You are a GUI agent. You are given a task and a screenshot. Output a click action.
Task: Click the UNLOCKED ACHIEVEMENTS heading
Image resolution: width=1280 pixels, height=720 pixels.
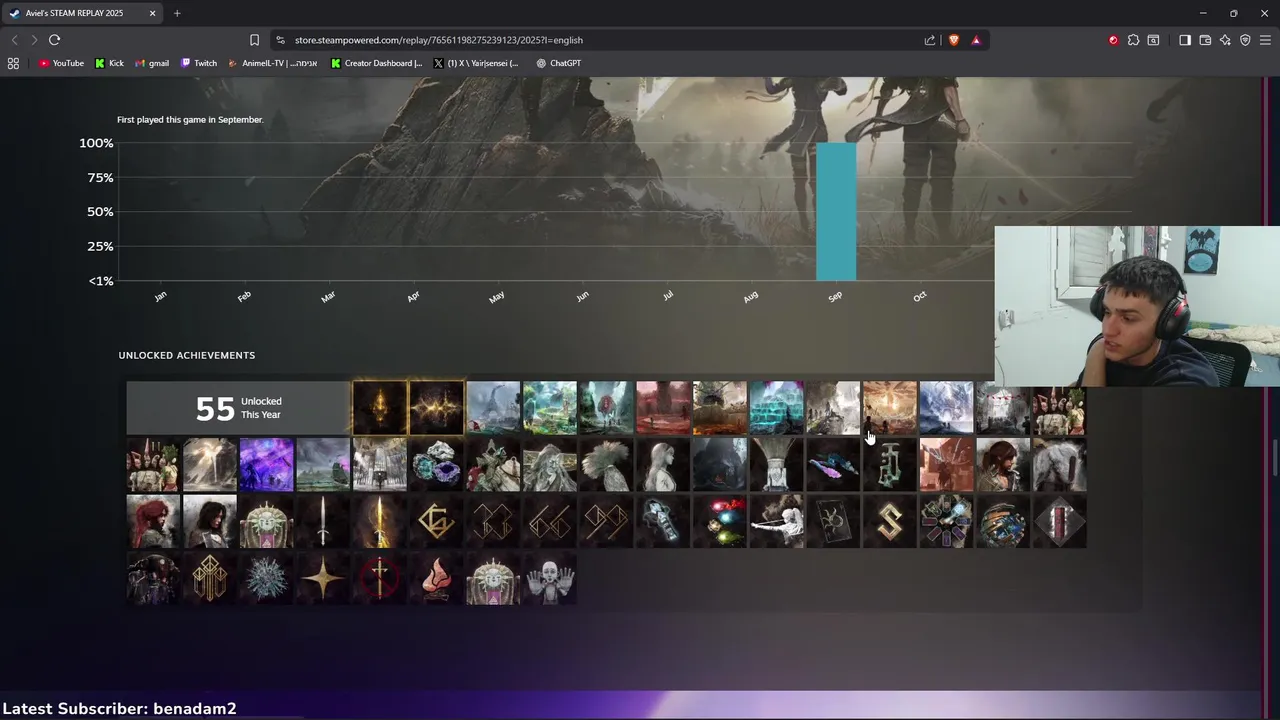coord(187,355)
